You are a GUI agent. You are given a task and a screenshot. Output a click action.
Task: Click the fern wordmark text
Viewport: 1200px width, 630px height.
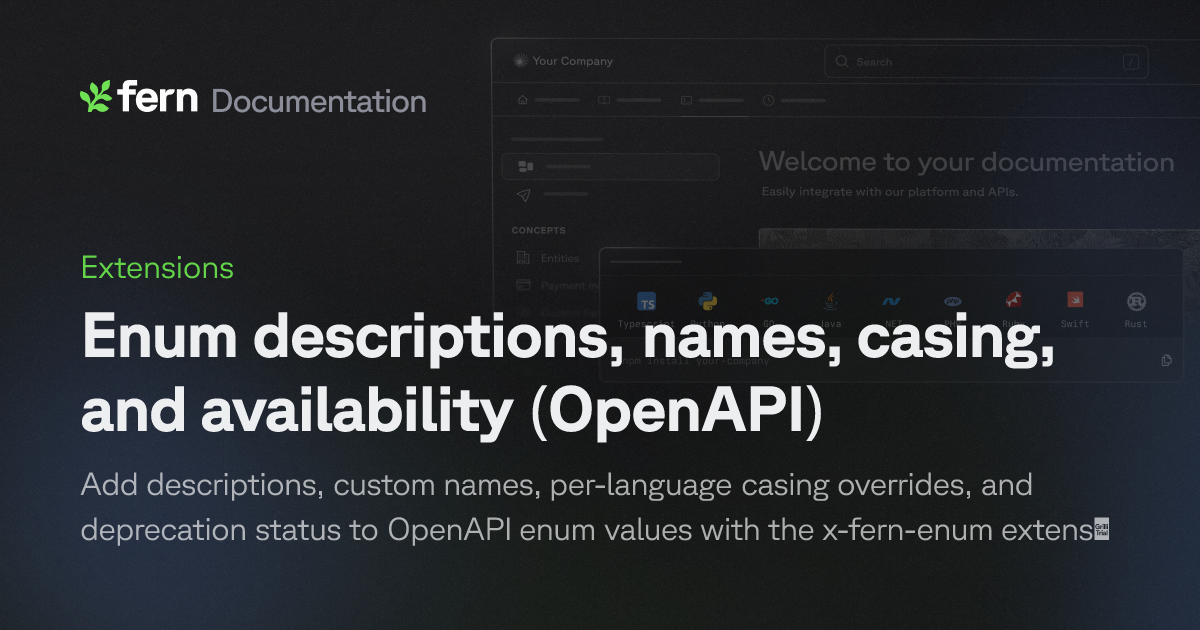click(157, 98)
